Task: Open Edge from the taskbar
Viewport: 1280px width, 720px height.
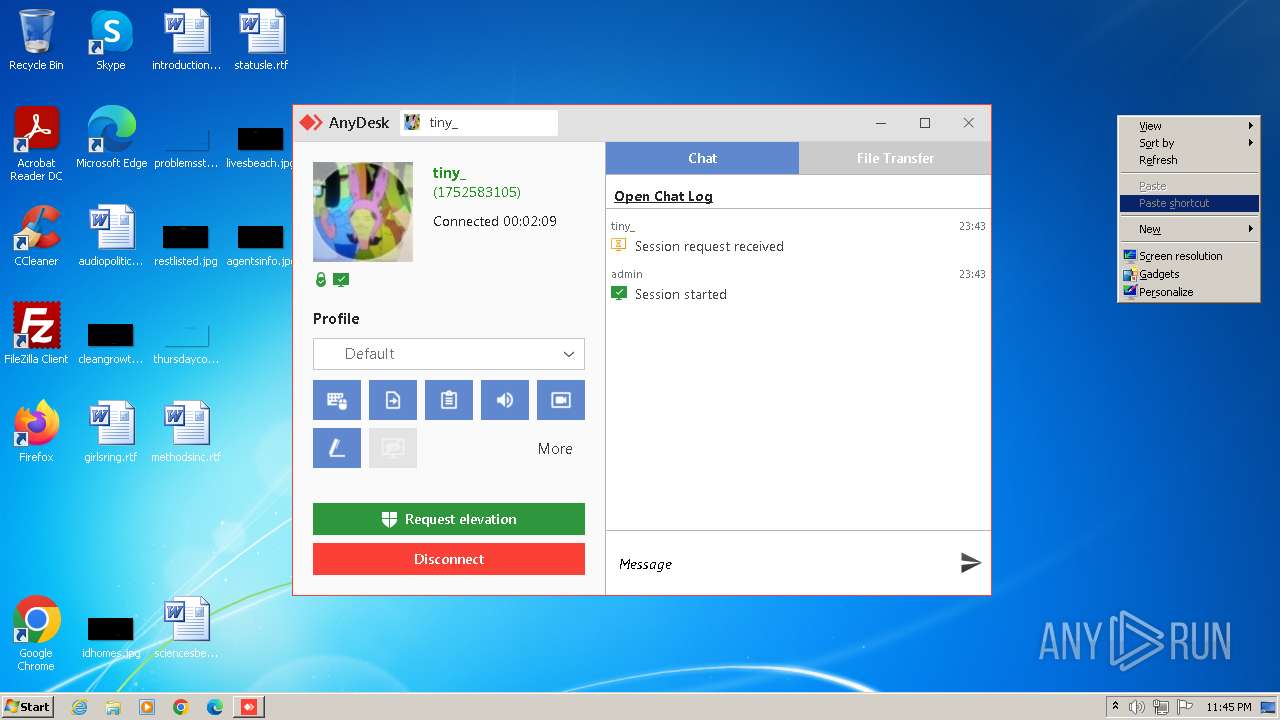Action: click(215, 707)
